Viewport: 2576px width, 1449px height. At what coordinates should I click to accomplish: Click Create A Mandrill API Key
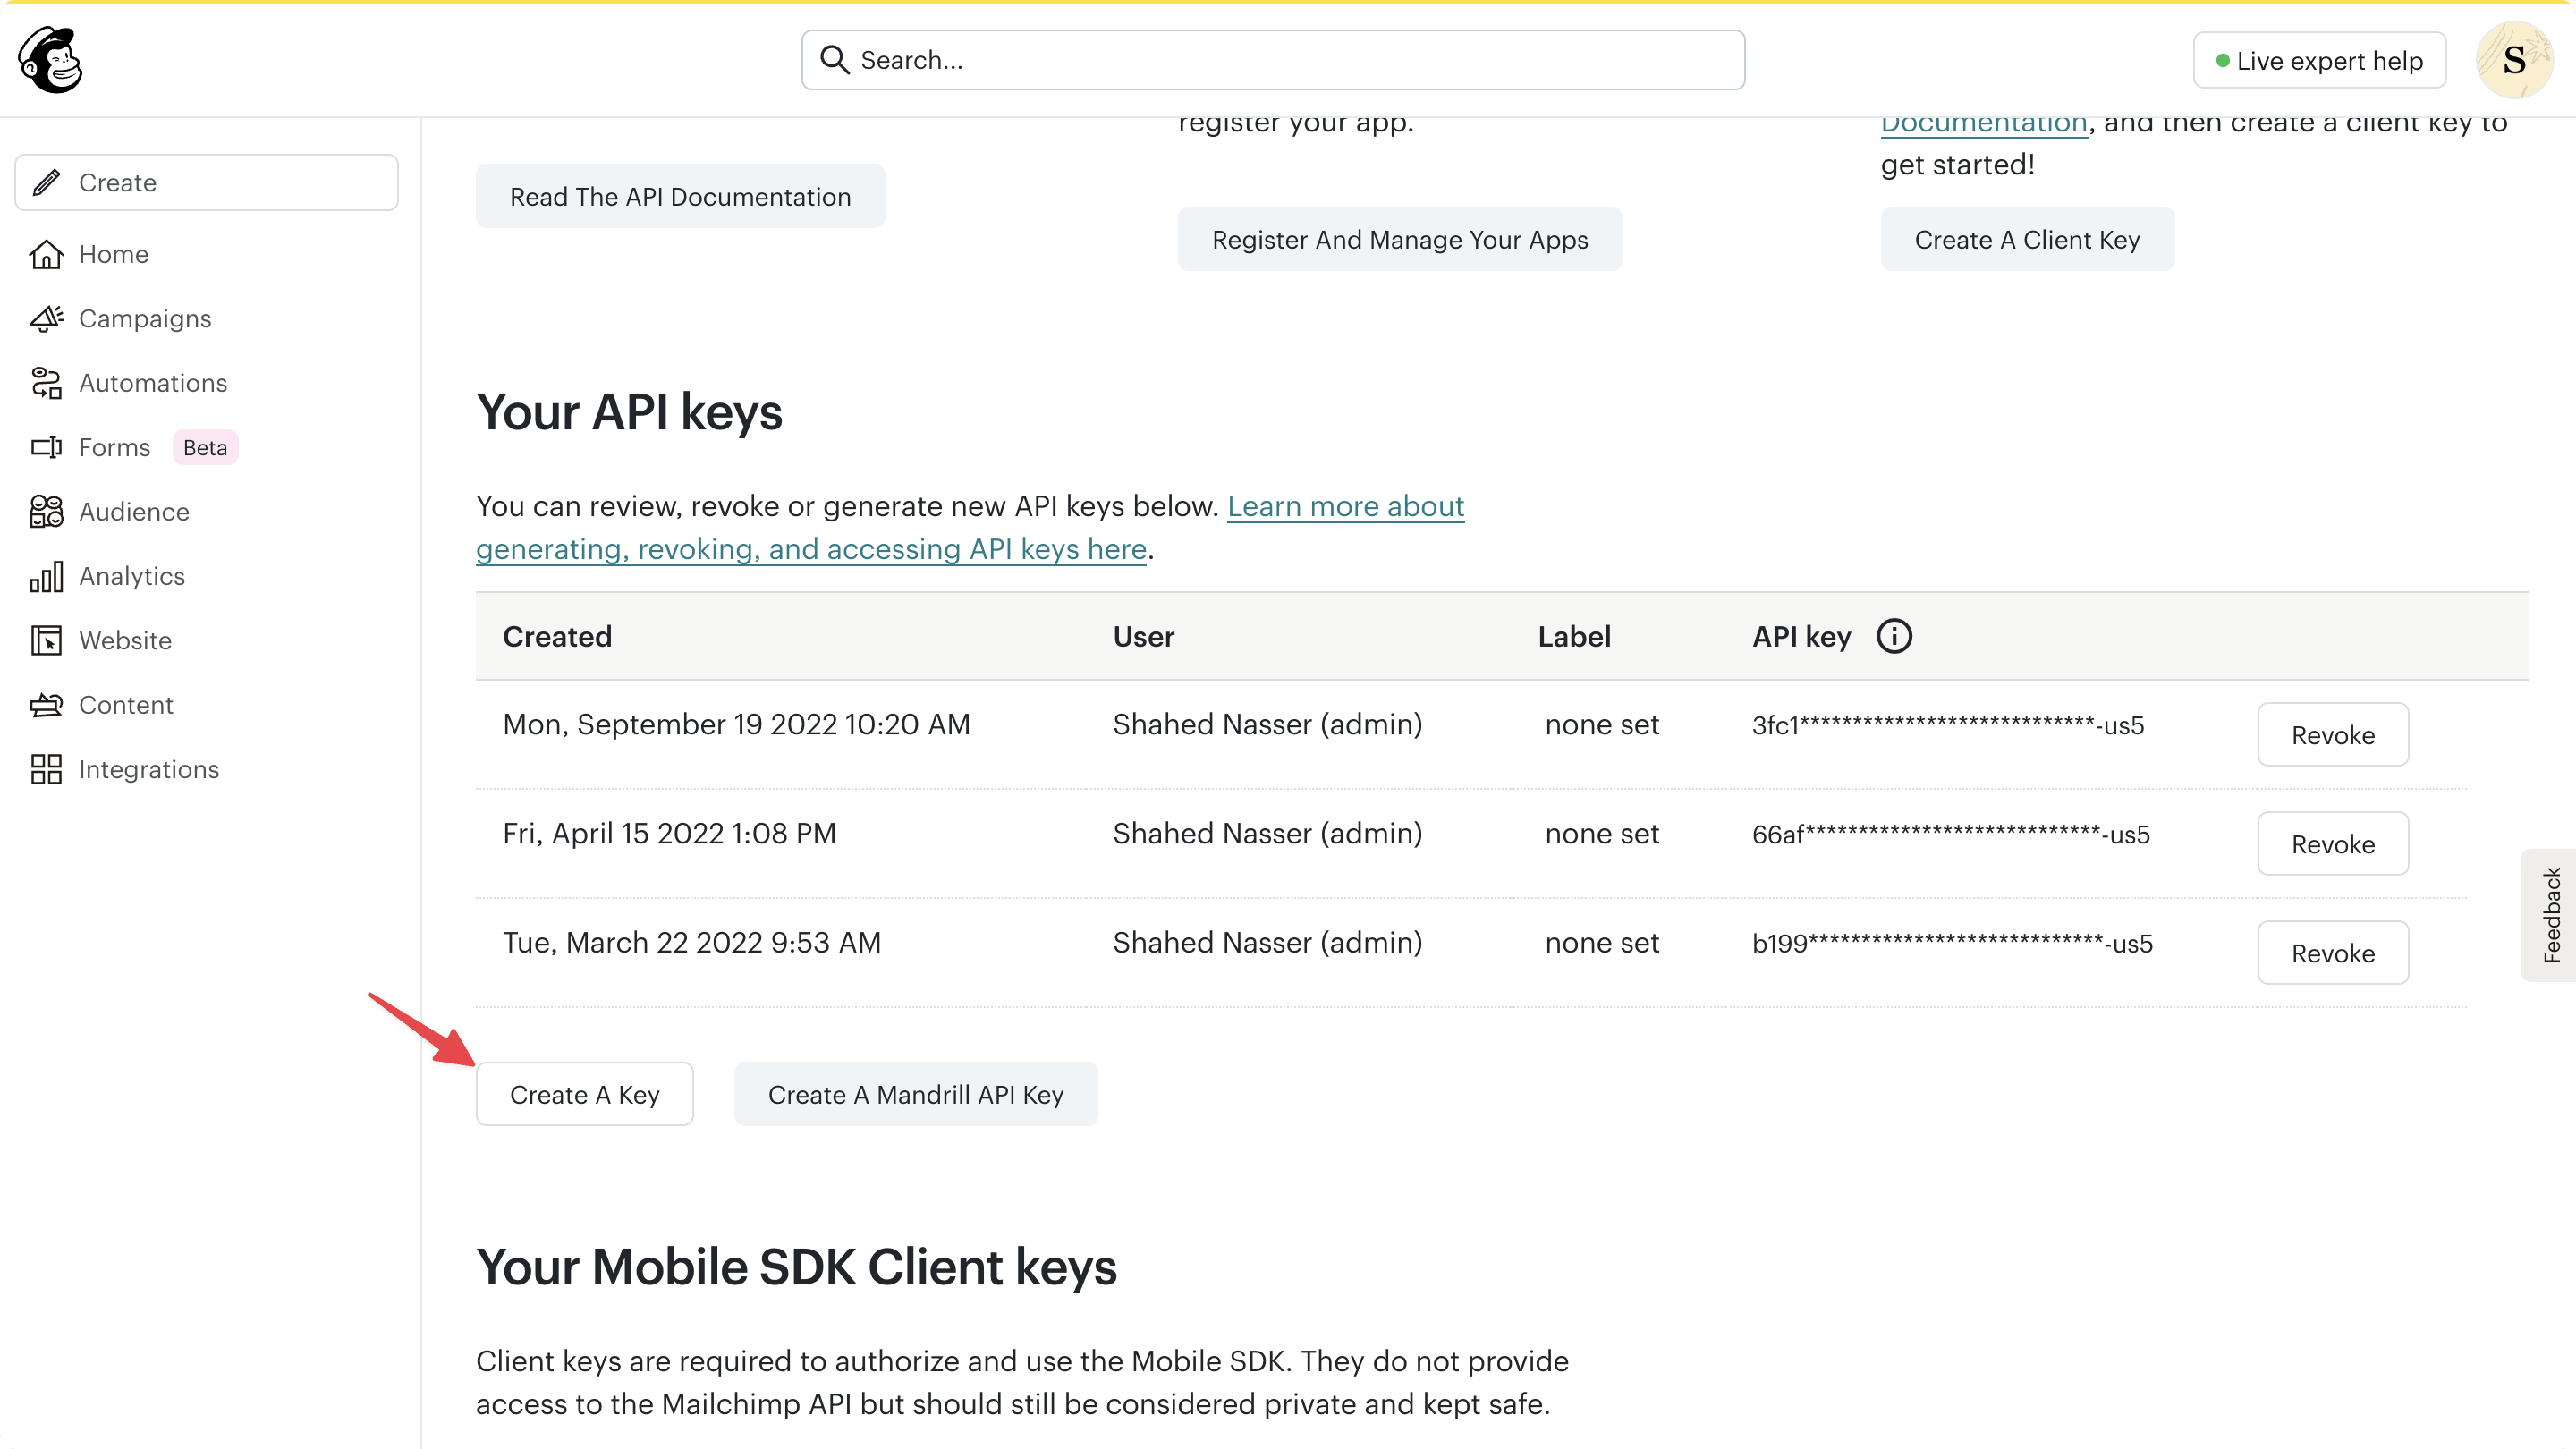915,1094
